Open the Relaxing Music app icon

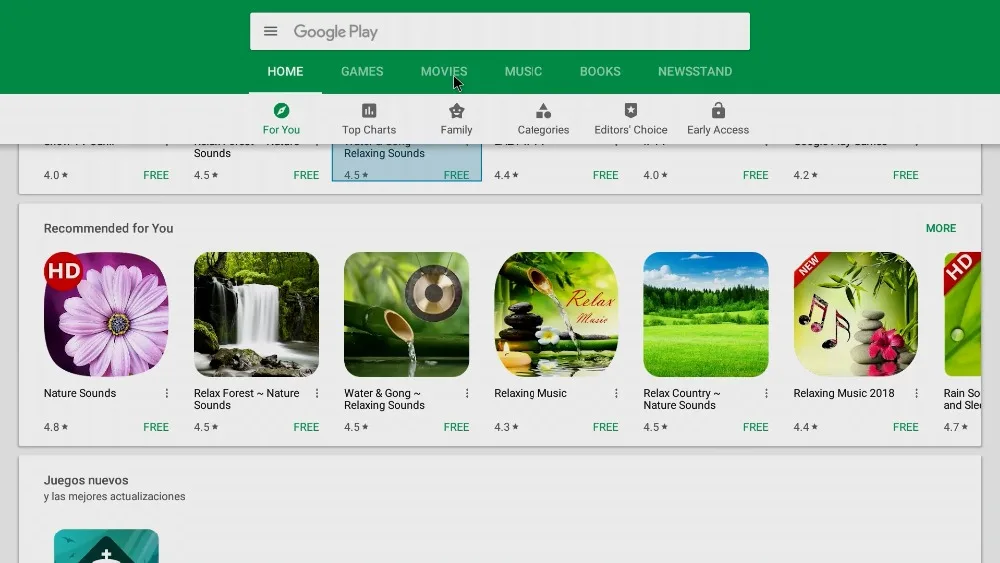556,314
